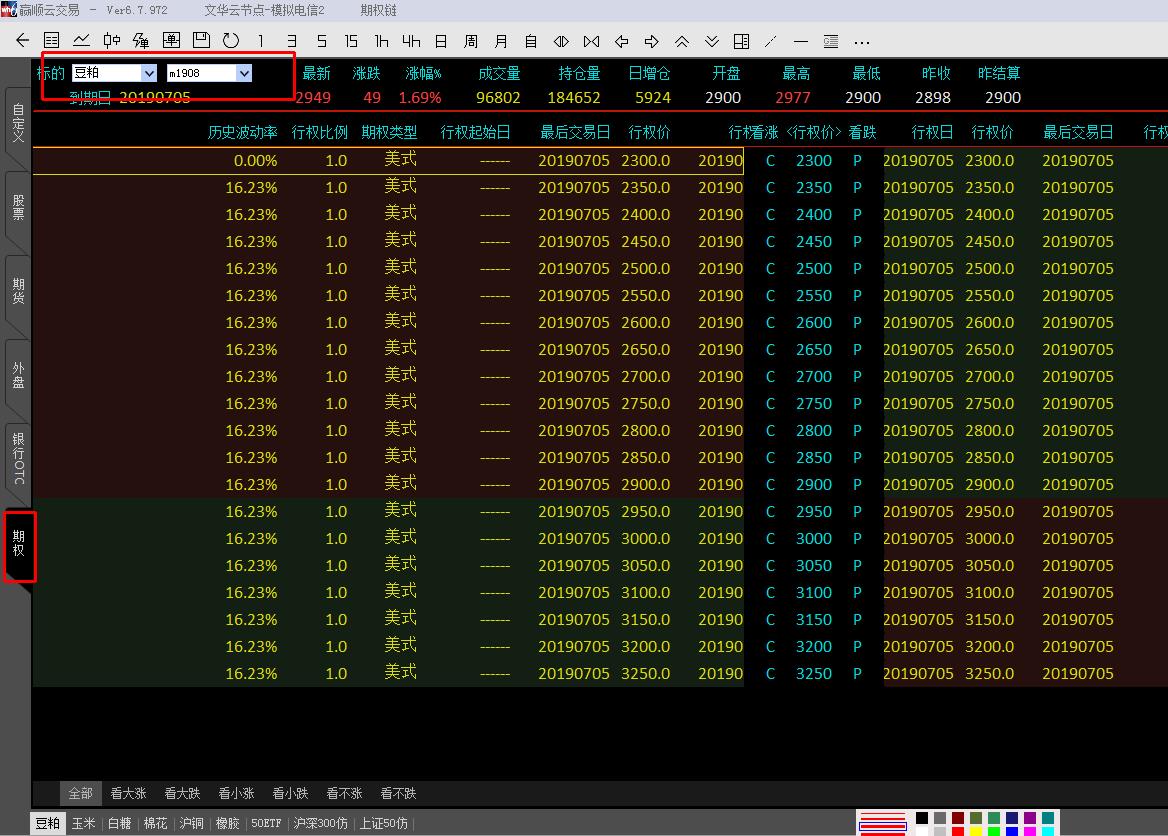Filter options by 看大涨
Image resolution: width=1168 pixels, height=836 pixels.
(x=128, y=793)
